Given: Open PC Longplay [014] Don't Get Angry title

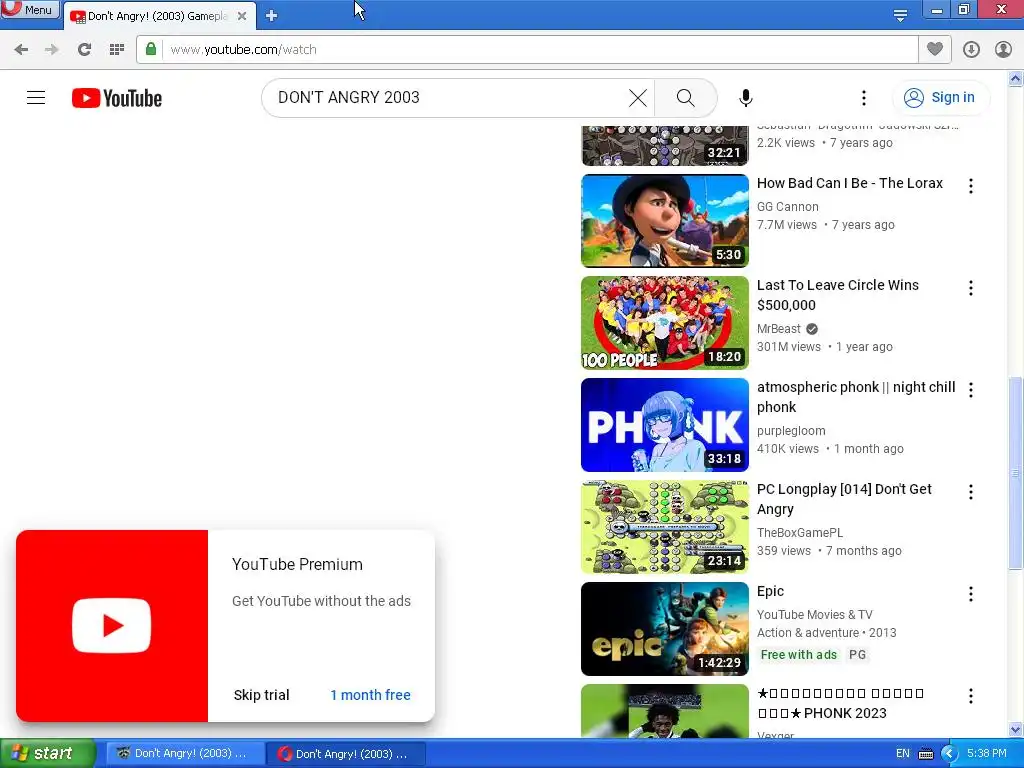Looking at the screenshot, I should 844,499.
